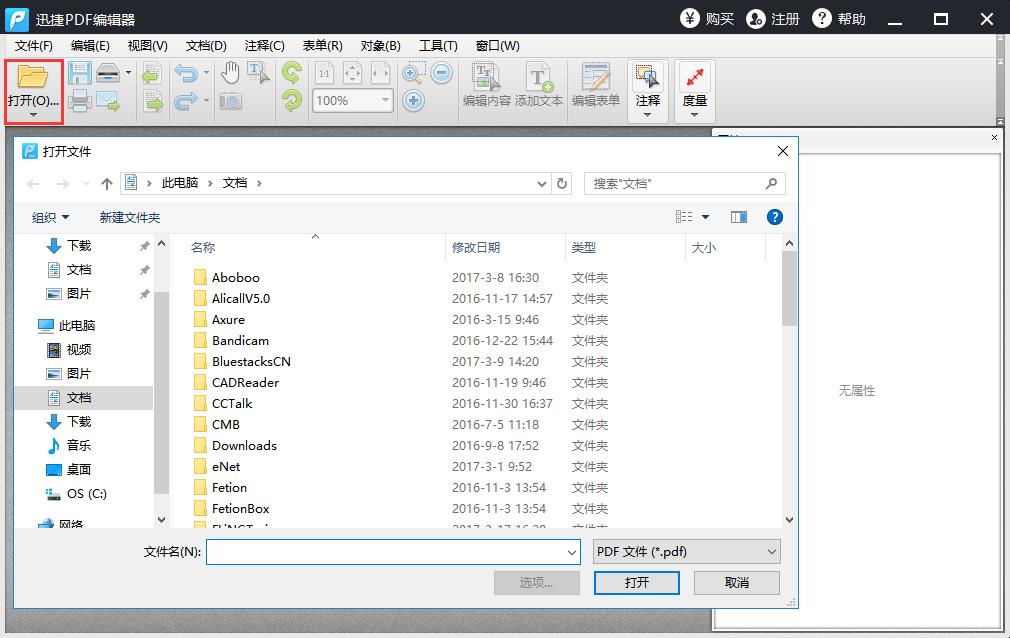Expand the 组织 organize dropdown

50,217
